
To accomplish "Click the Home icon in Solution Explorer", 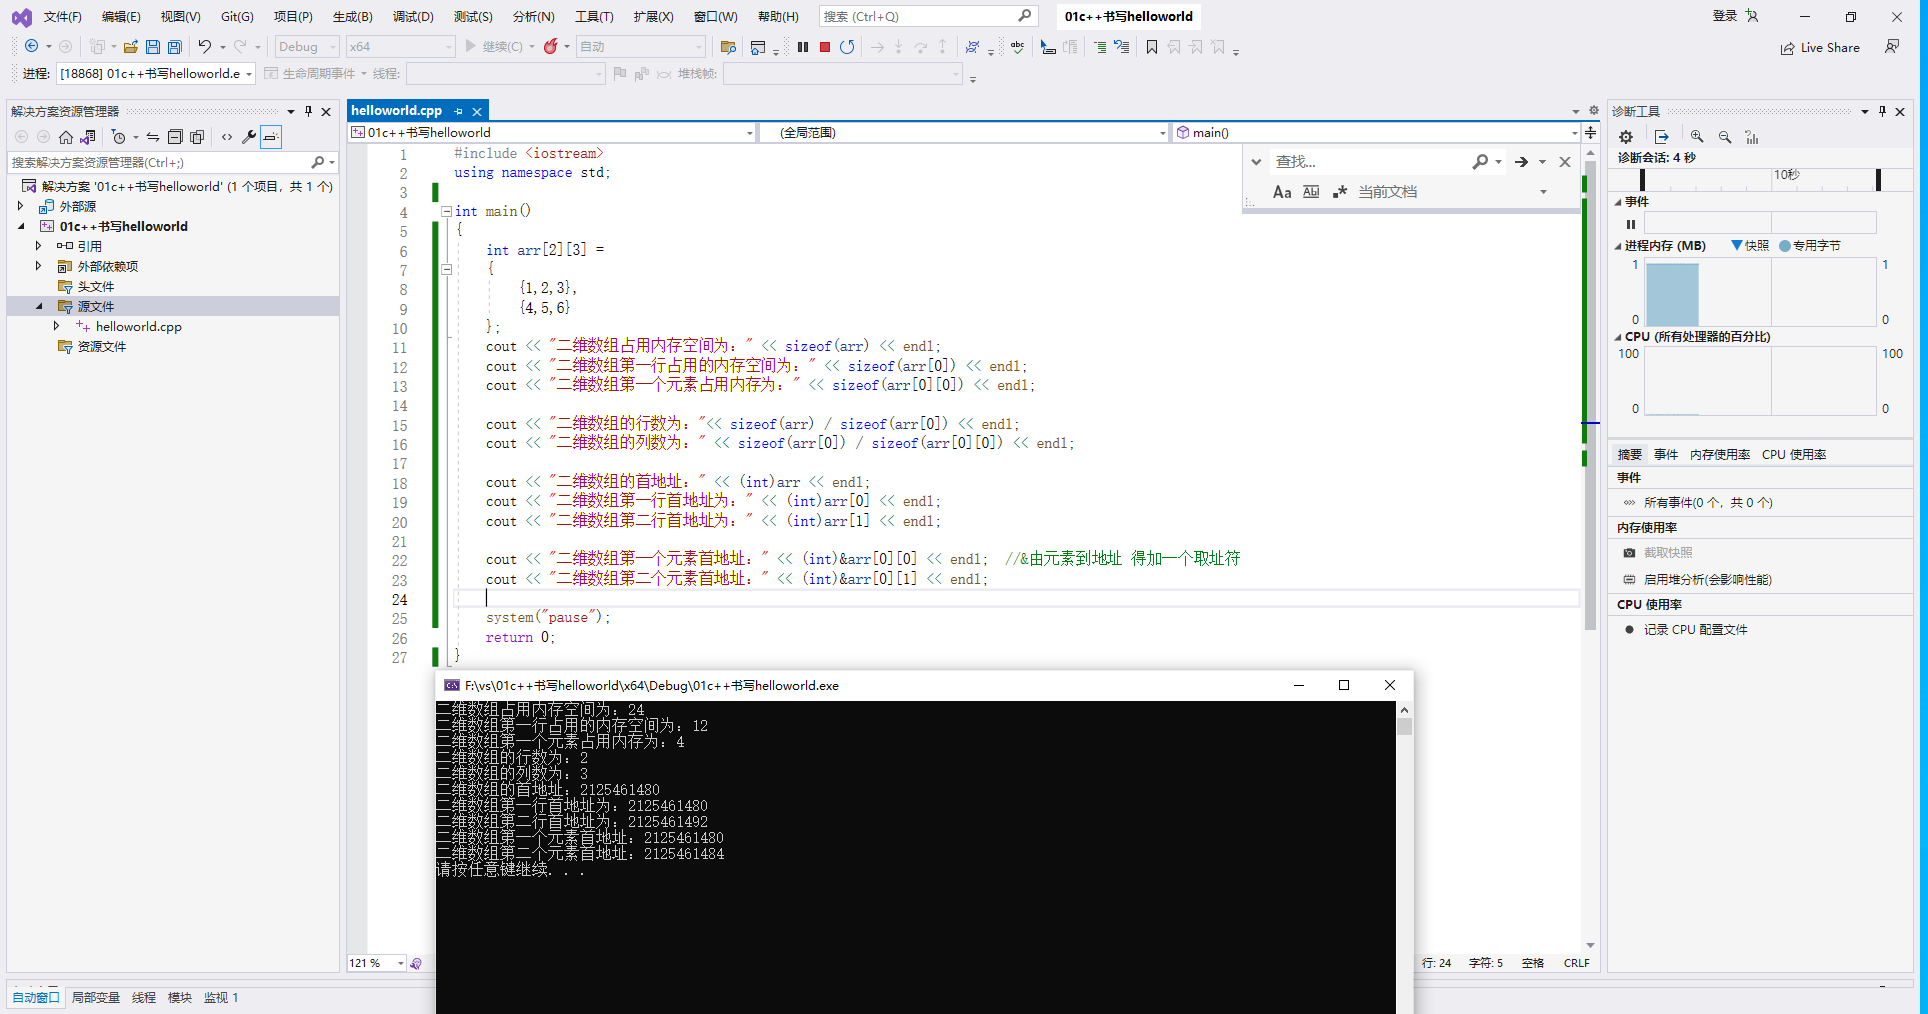I will pyautogui.click(x=66, y=137).
